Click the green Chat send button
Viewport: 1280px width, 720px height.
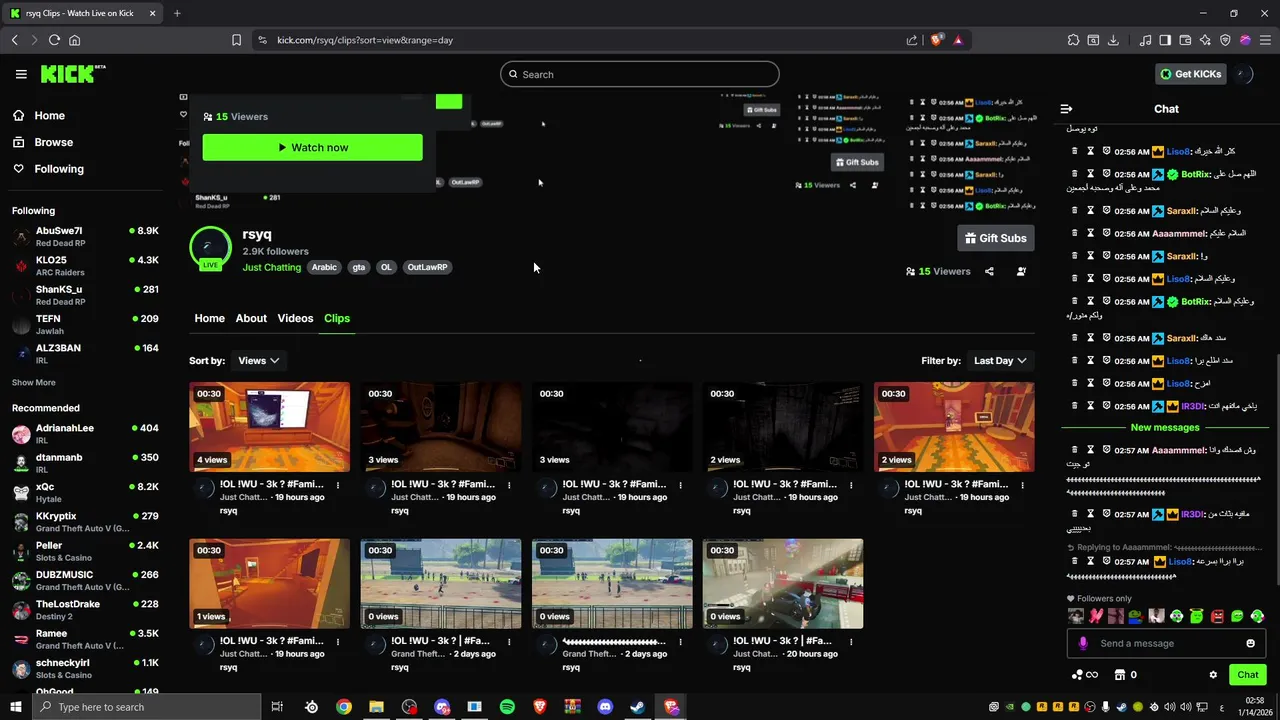tap(1248, 675)
